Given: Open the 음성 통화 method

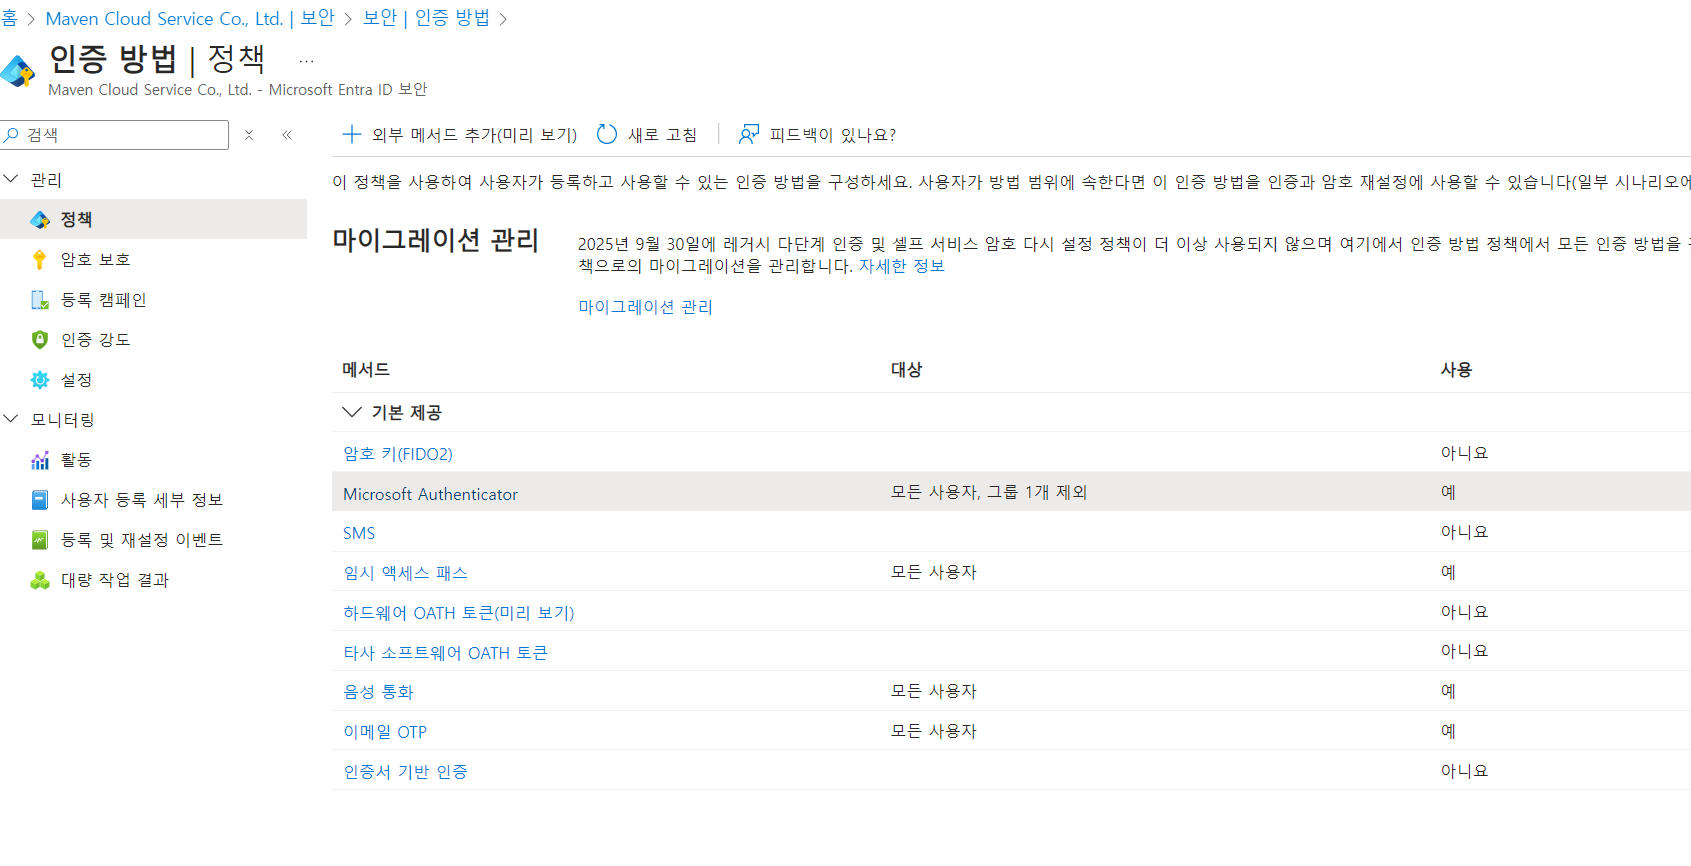Looking at the screenshot, I should coord(378,692).
